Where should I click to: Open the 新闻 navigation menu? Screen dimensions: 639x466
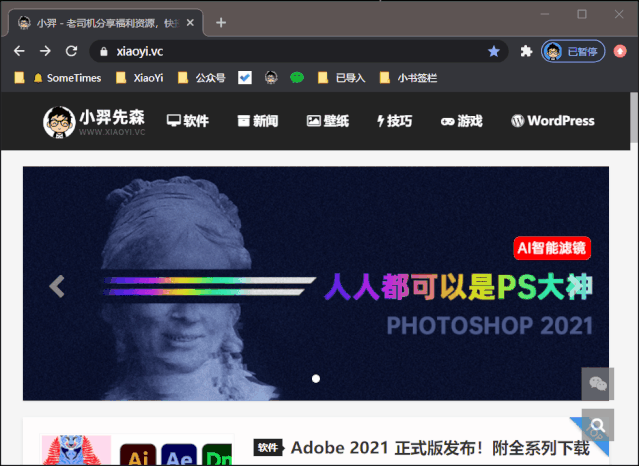[x=258, y=121]
